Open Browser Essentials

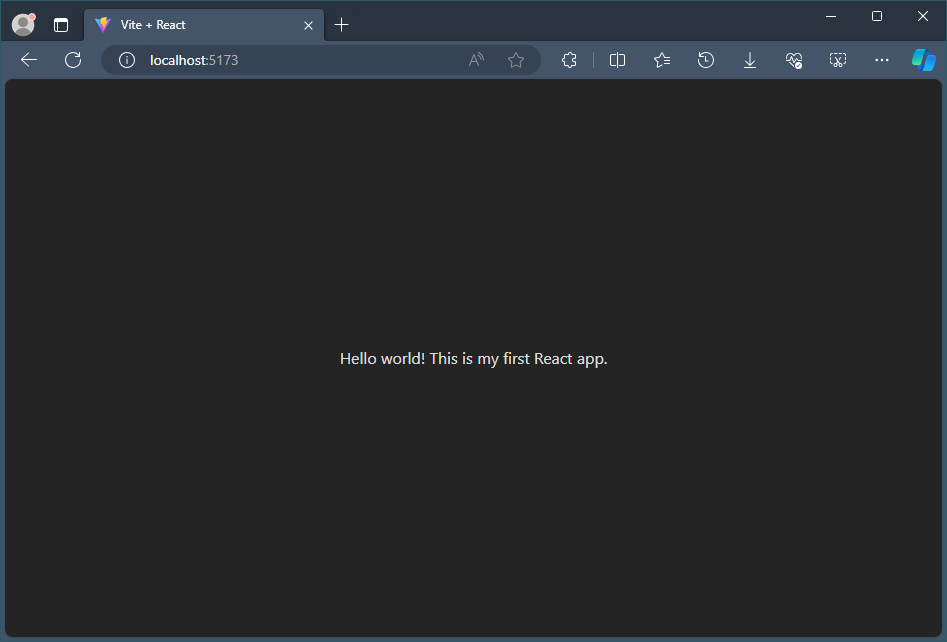coord(794,60)
